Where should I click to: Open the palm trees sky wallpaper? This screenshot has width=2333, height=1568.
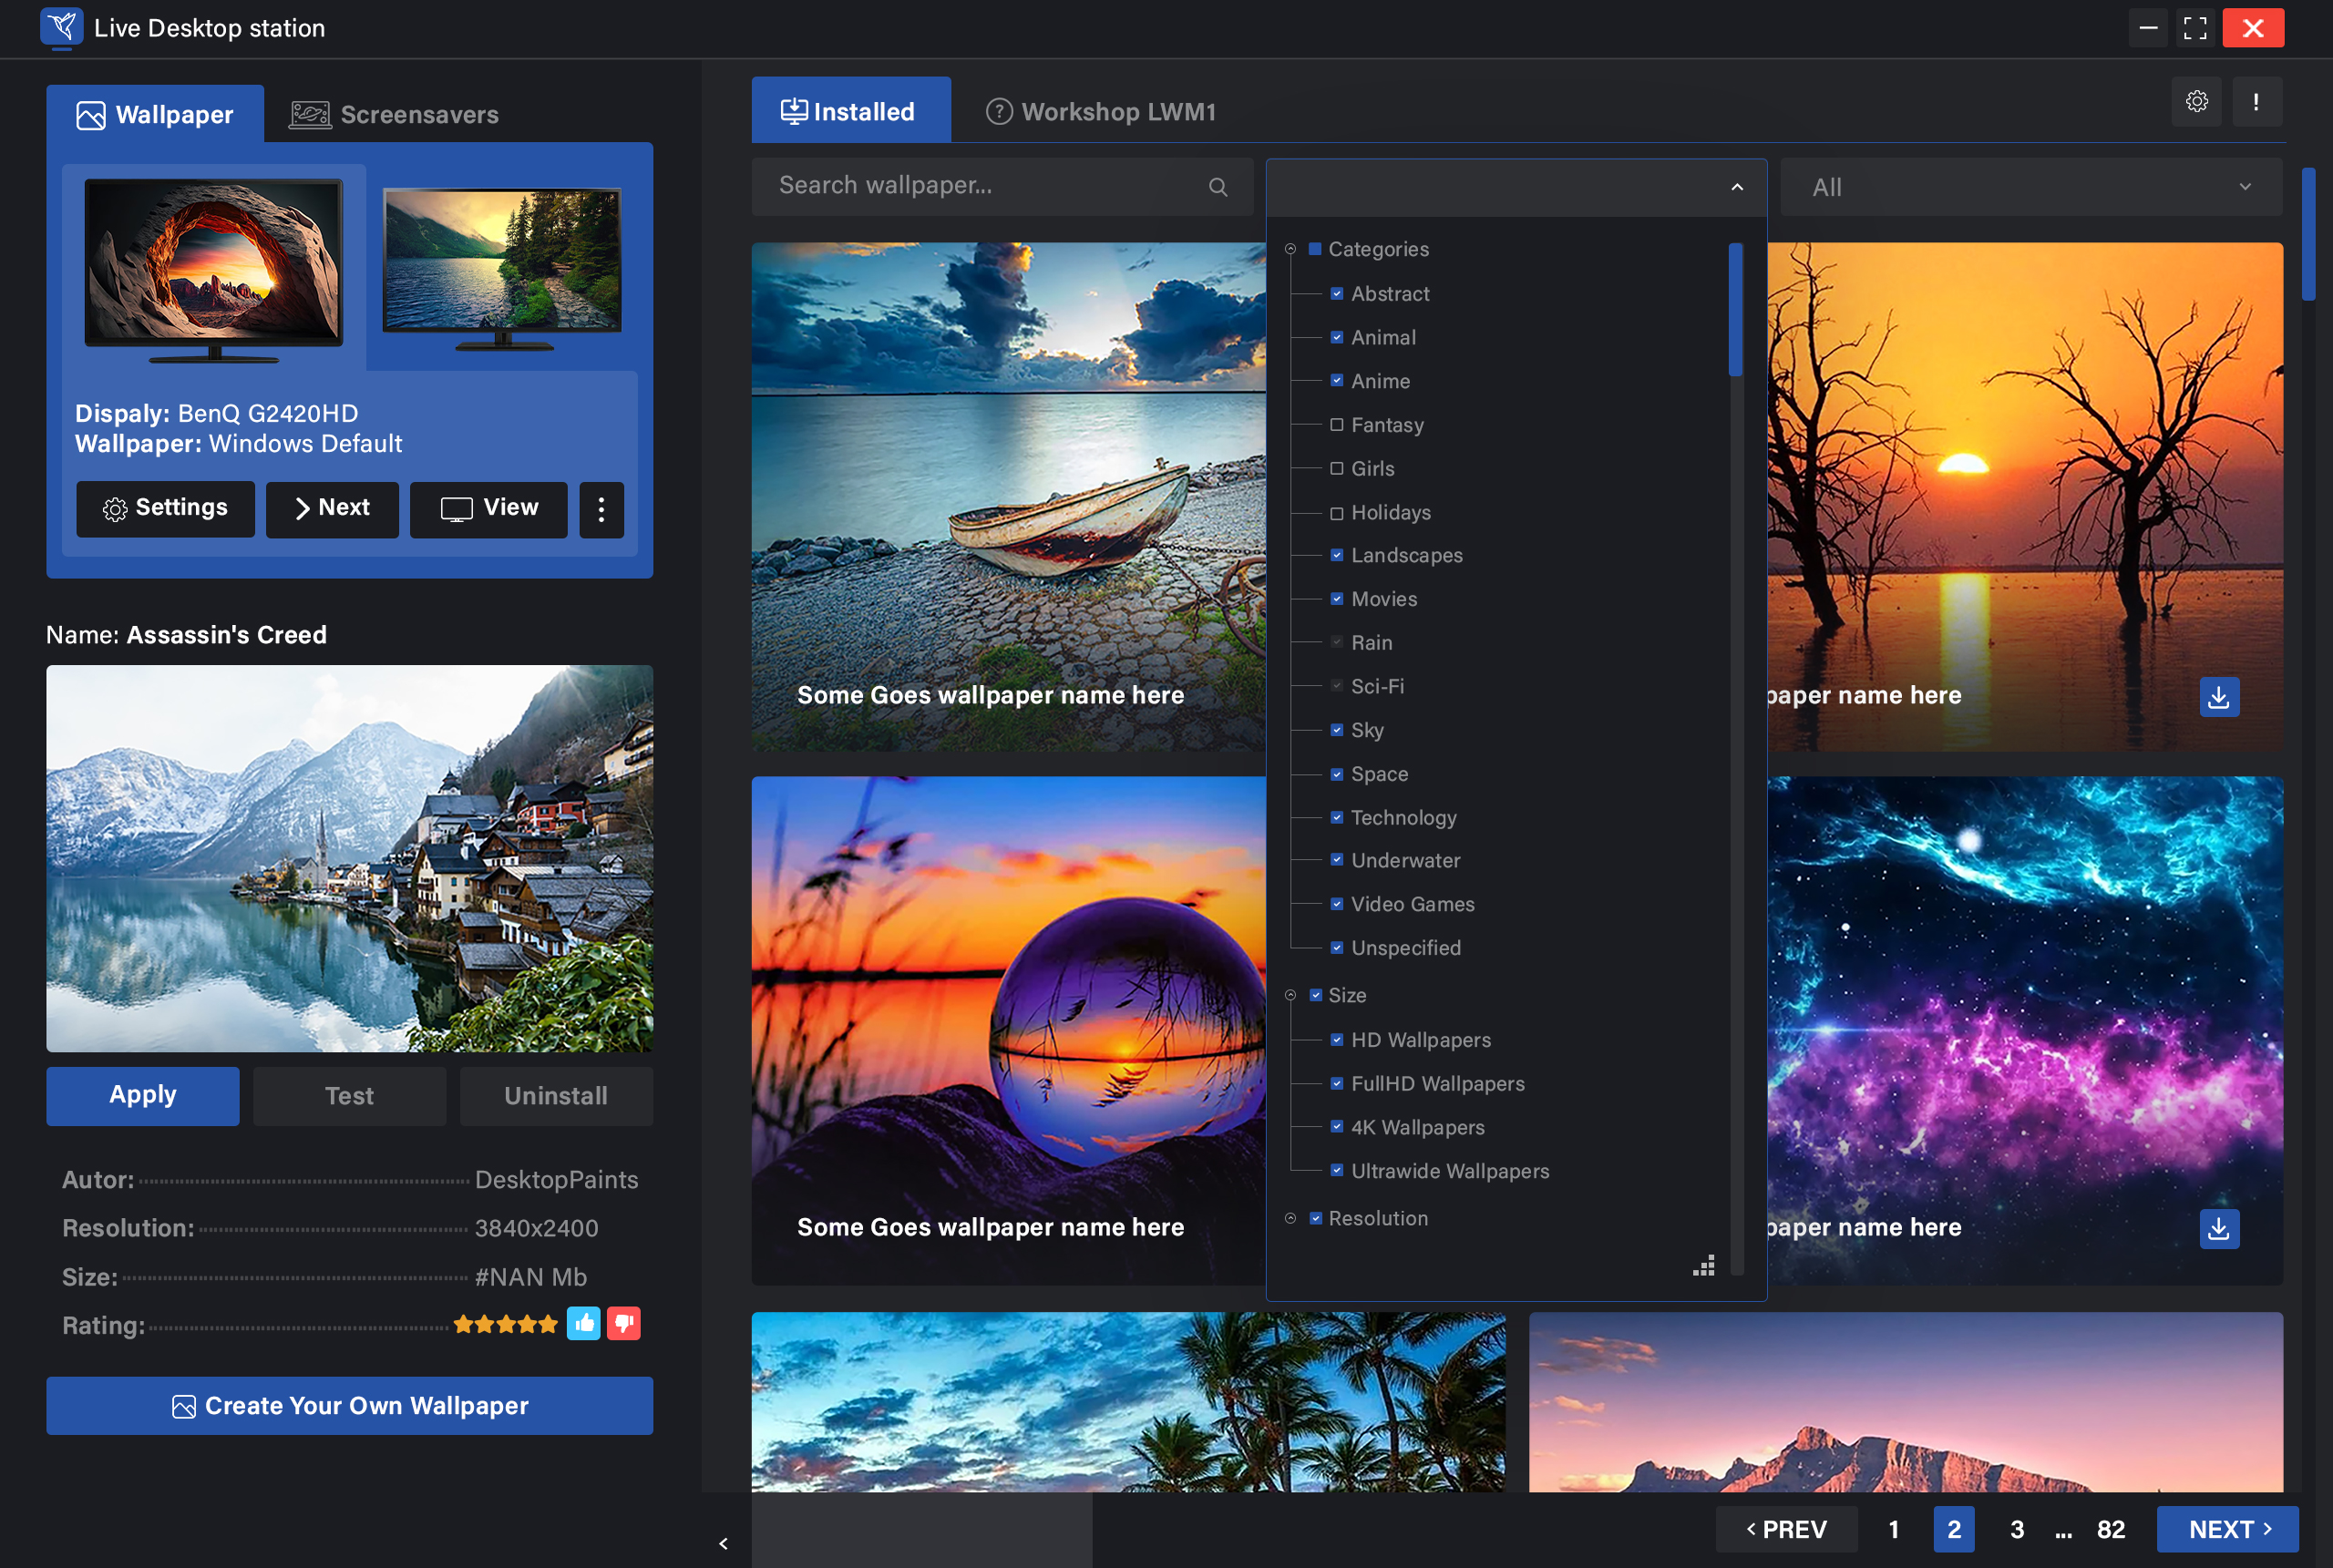point(1128,1402)
